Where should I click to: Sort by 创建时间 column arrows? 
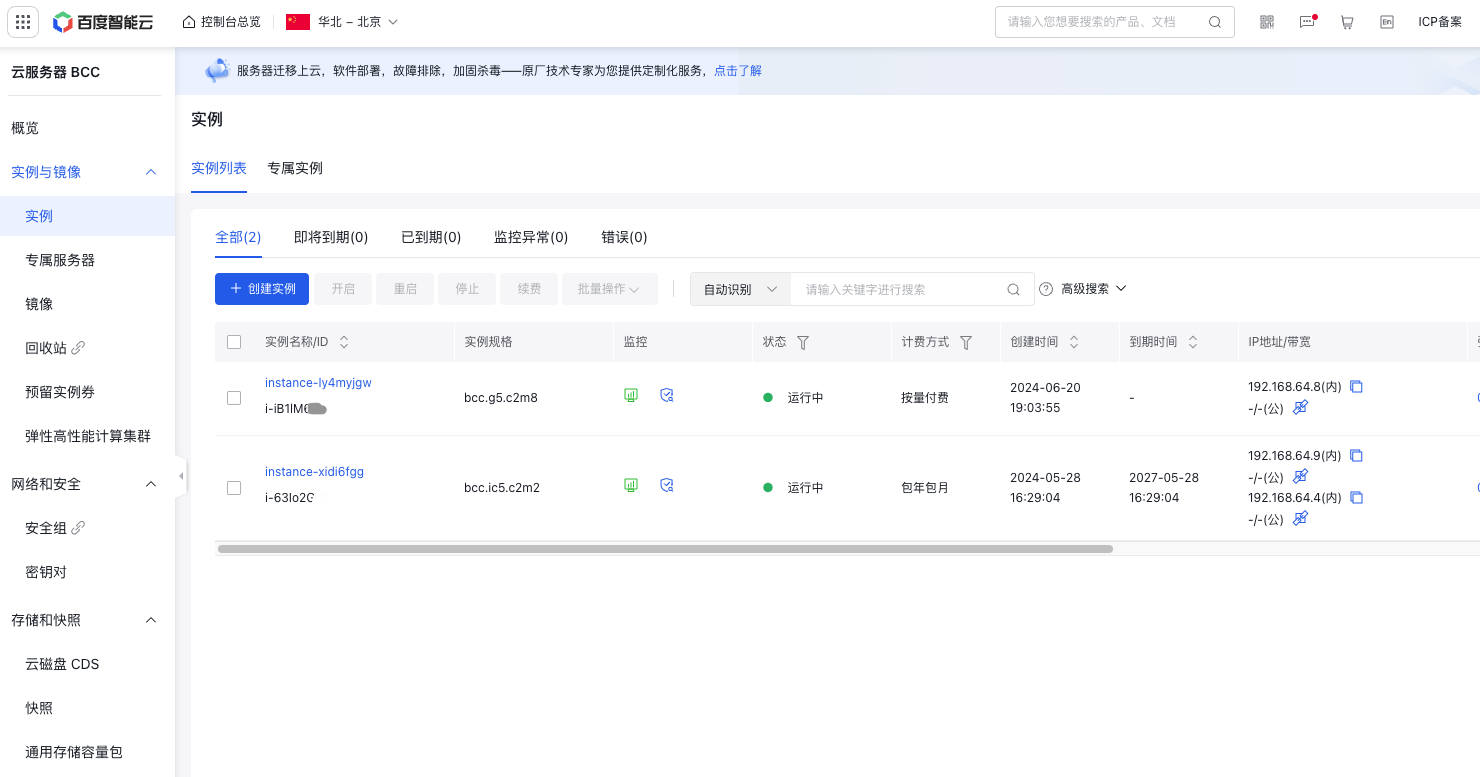coord(1074,342)
